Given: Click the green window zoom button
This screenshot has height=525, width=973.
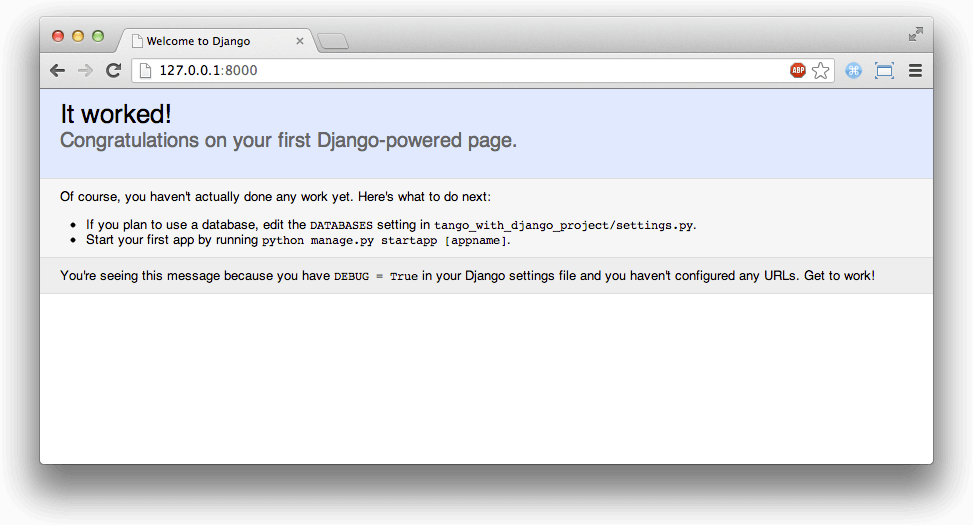Looking at the screenshot, I should pos(98,36).
